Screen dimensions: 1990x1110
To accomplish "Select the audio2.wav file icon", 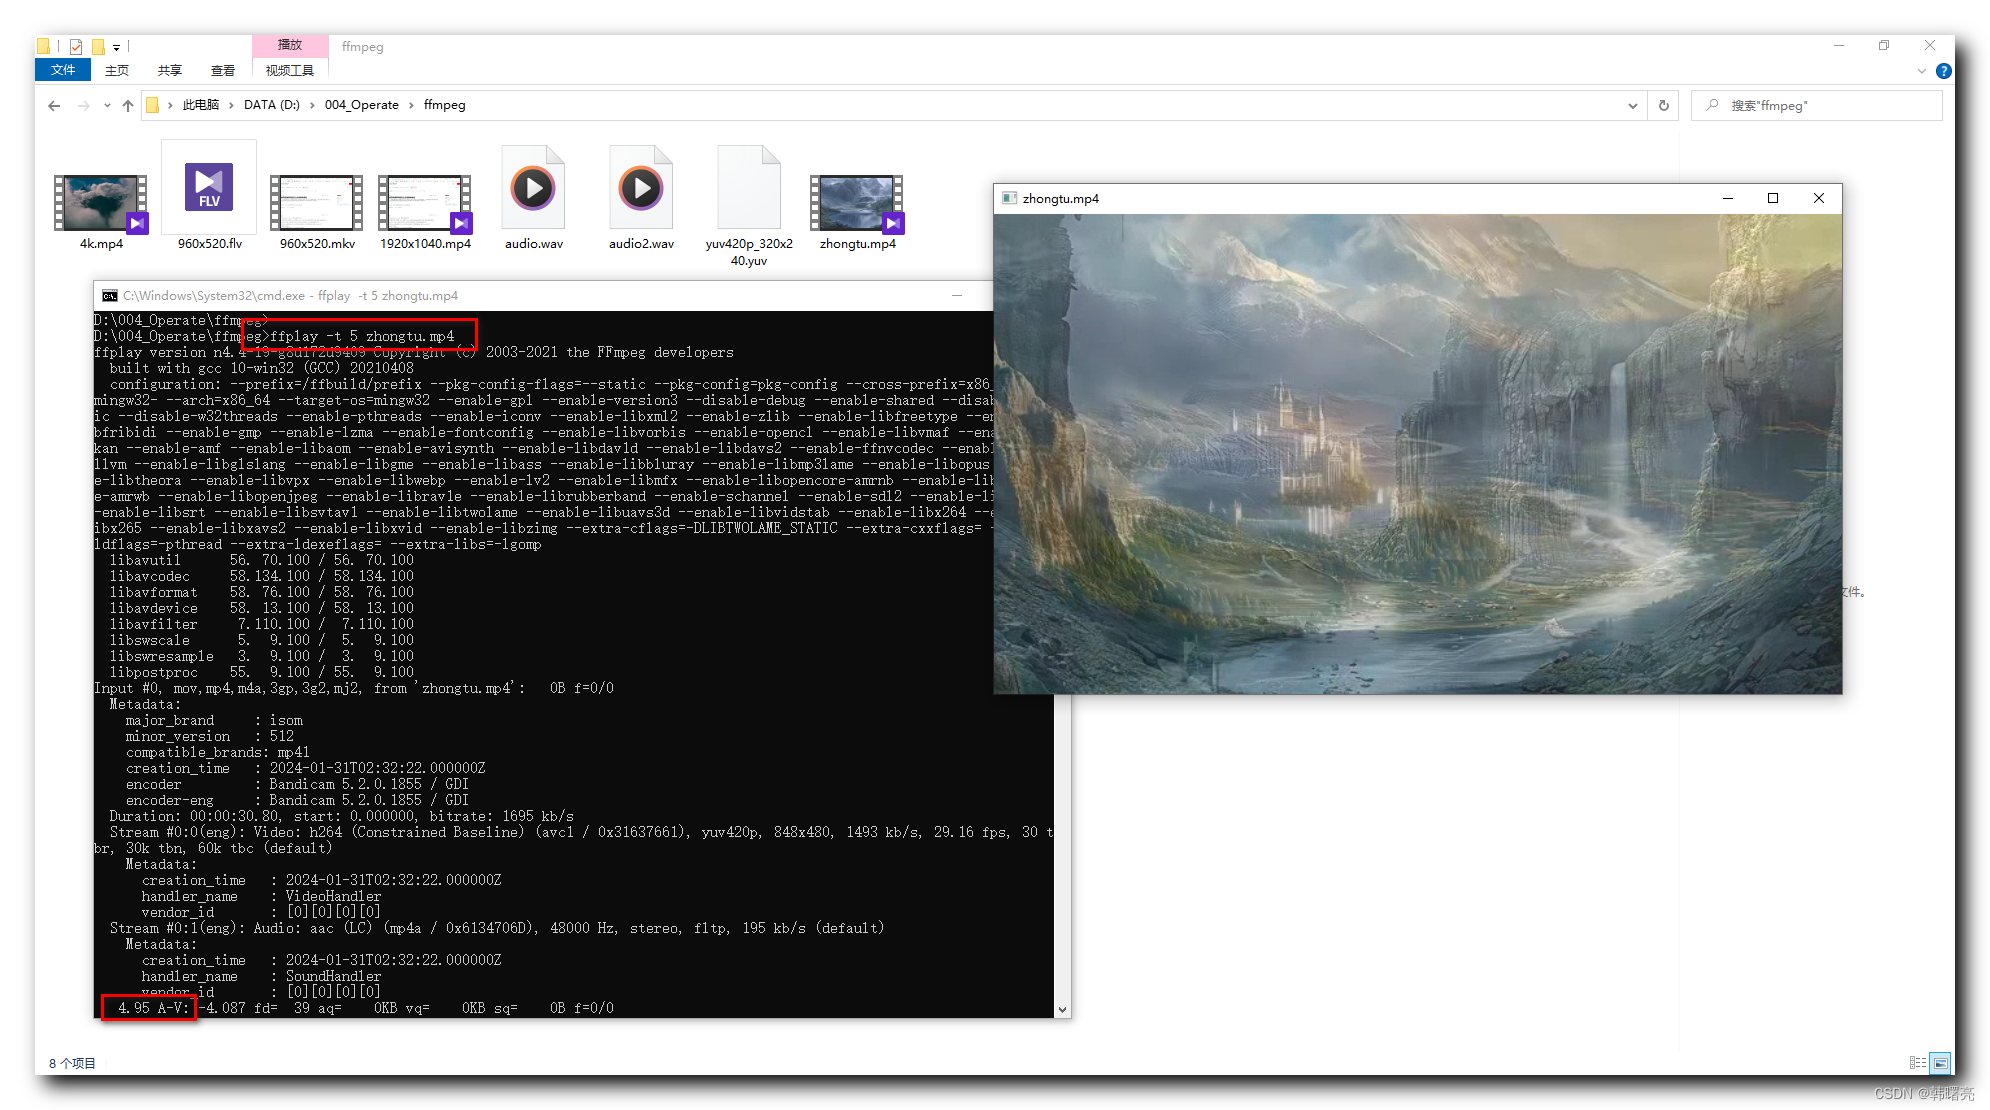I will click(641, 190).
